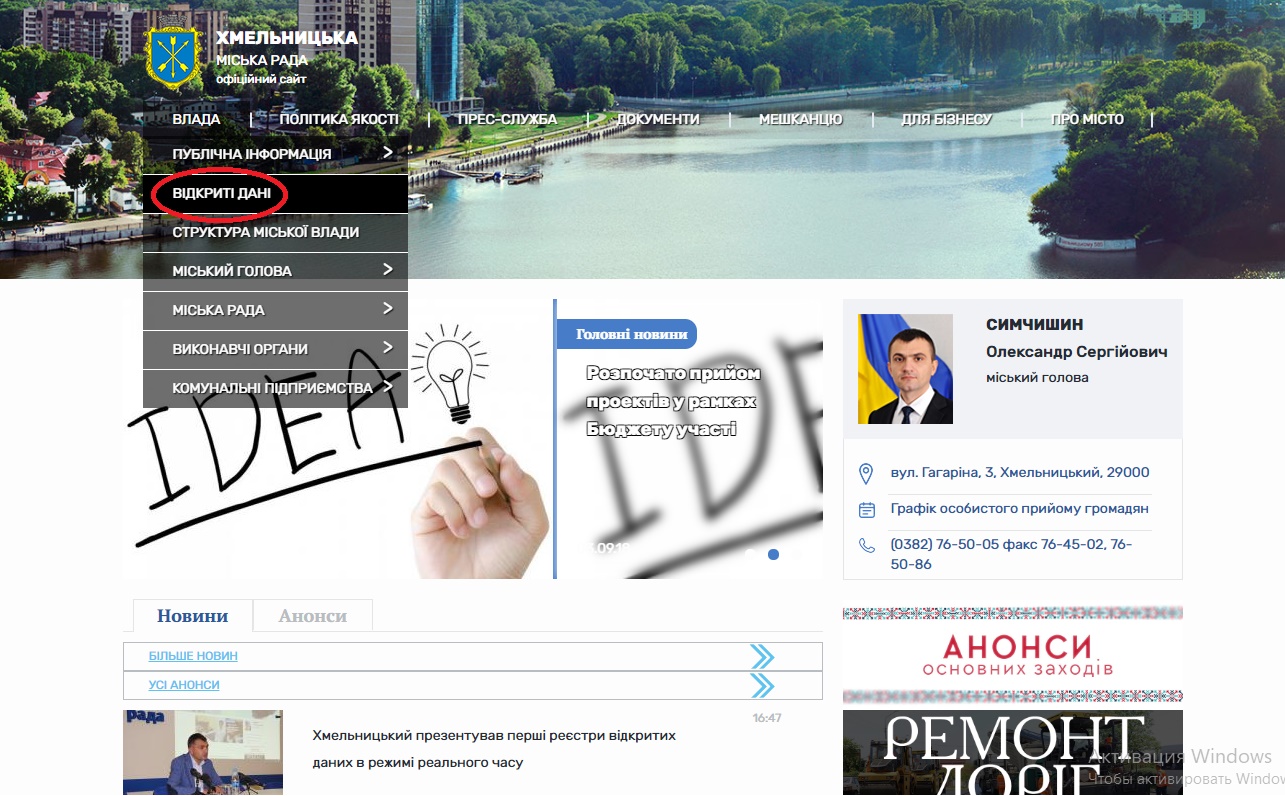1285x796 pixels.
Task: Expand the МІСЬКА РАДА submenu arrow
Action: 388,309
